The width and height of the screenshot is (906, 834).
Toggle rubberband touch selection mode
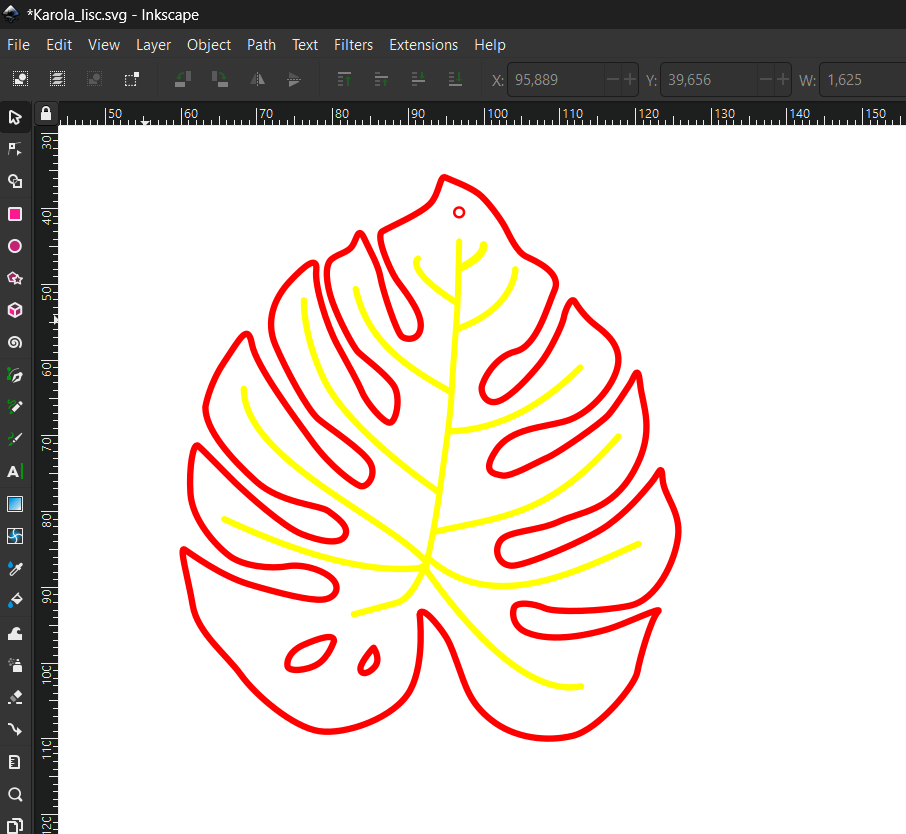click(x=132, y=79)
